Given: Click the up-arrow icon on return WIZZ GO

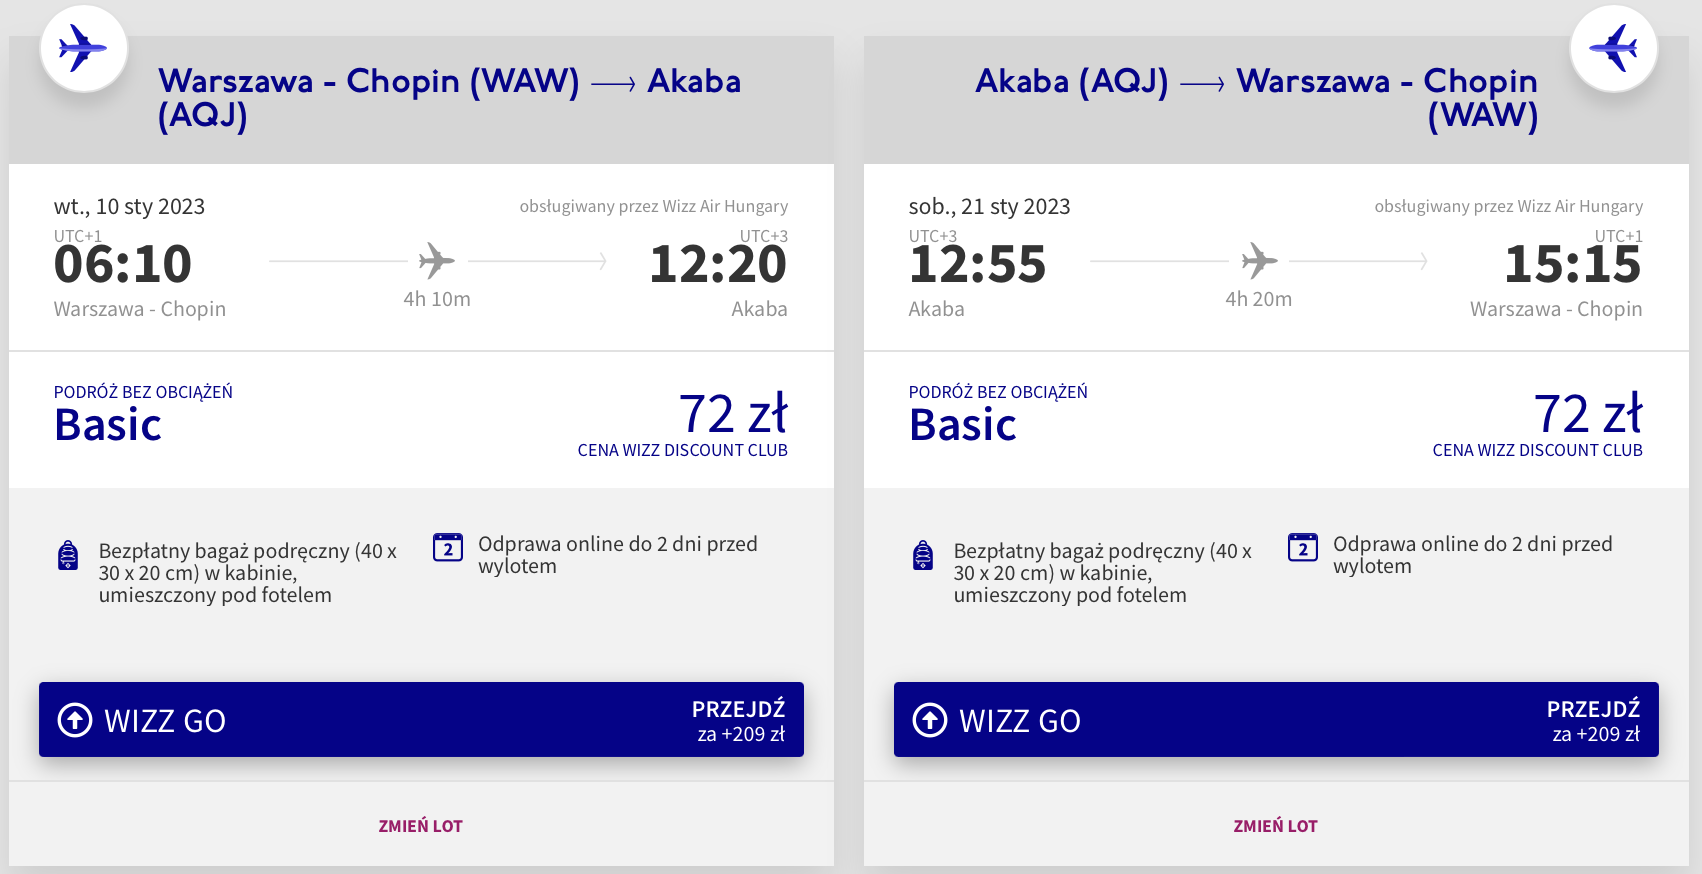Looking at the screenshot, I should coord(930,720).
